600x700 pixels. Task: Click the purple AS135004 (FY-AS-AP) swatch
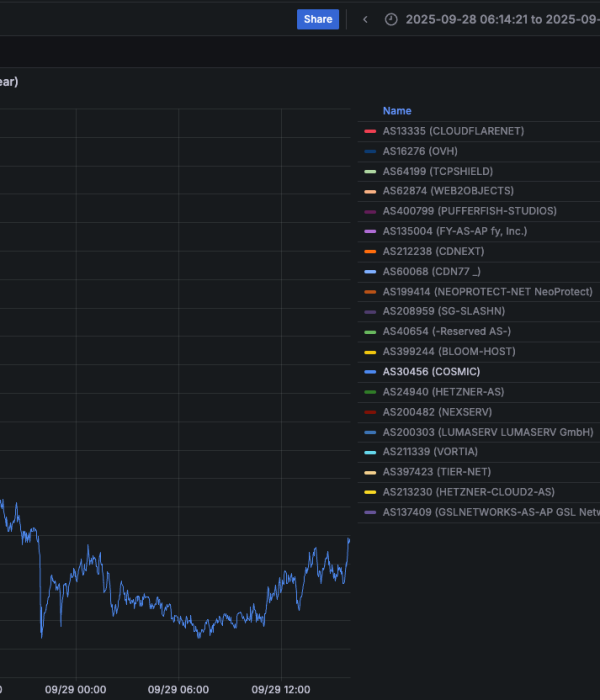pos(370,231)
